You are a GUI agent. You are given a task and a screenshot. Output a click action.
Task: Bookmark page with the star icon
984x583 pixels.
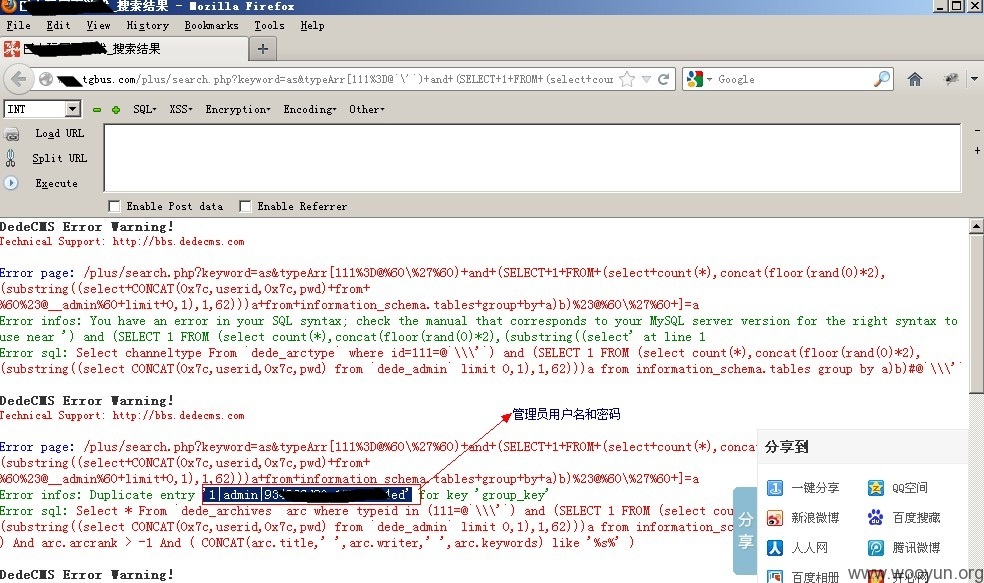pos(626,80)
